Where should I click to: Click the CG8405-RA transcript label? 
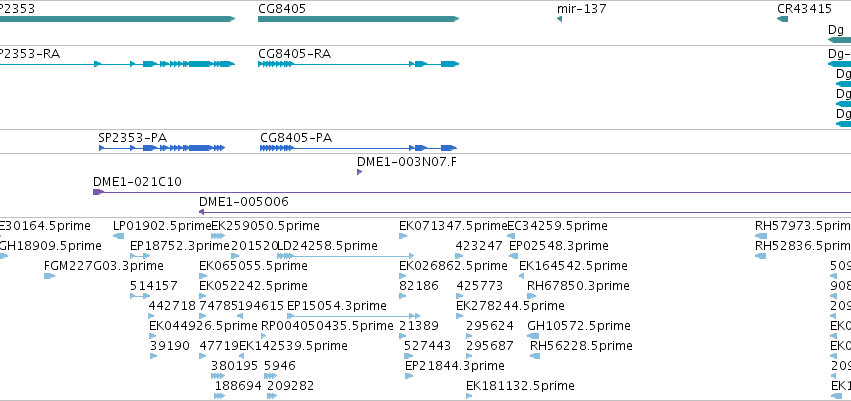tap(295, 54)
